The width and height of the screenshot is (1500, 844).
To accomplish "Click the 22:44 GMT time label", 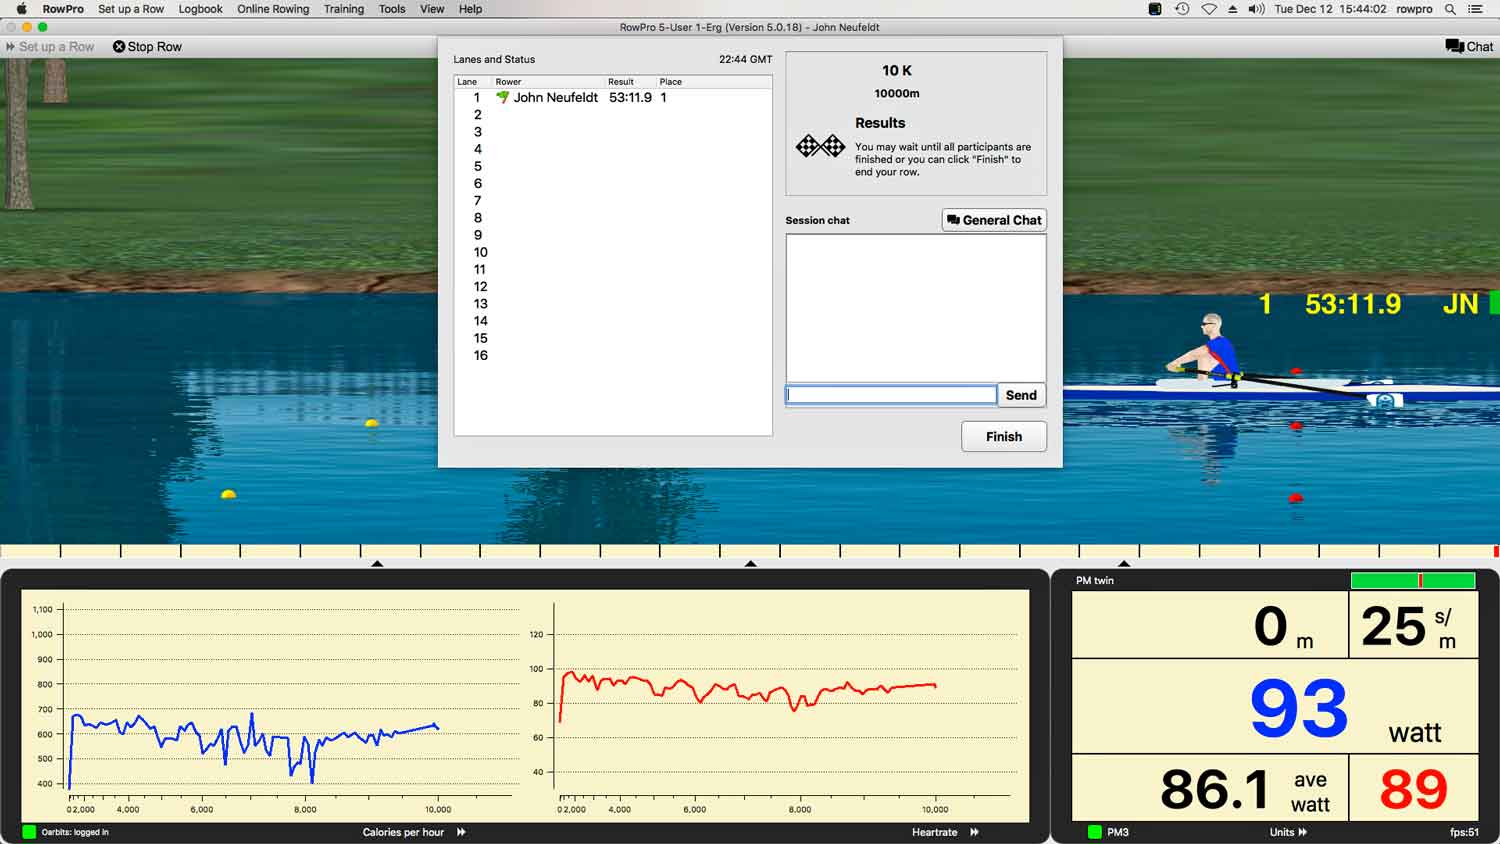I will (x=745, y=59).
